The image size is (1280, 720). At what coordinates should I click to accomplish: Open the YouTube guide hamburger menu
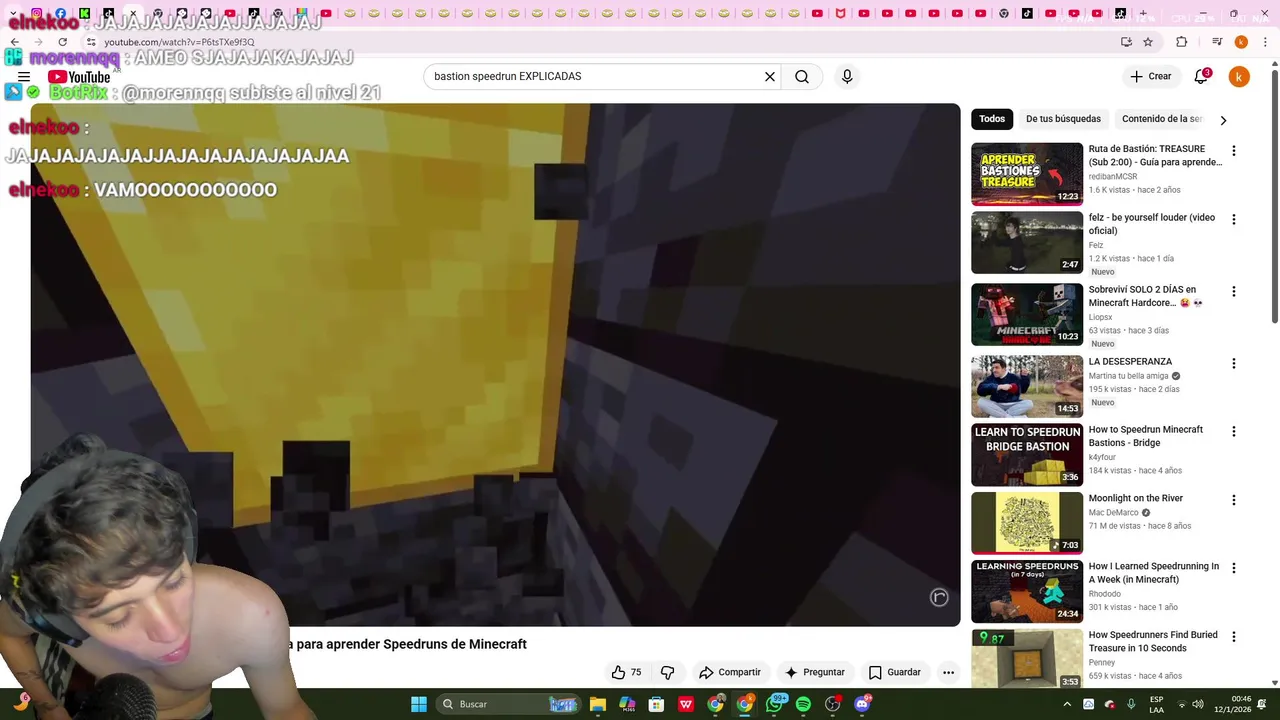[x=24, y=77]
